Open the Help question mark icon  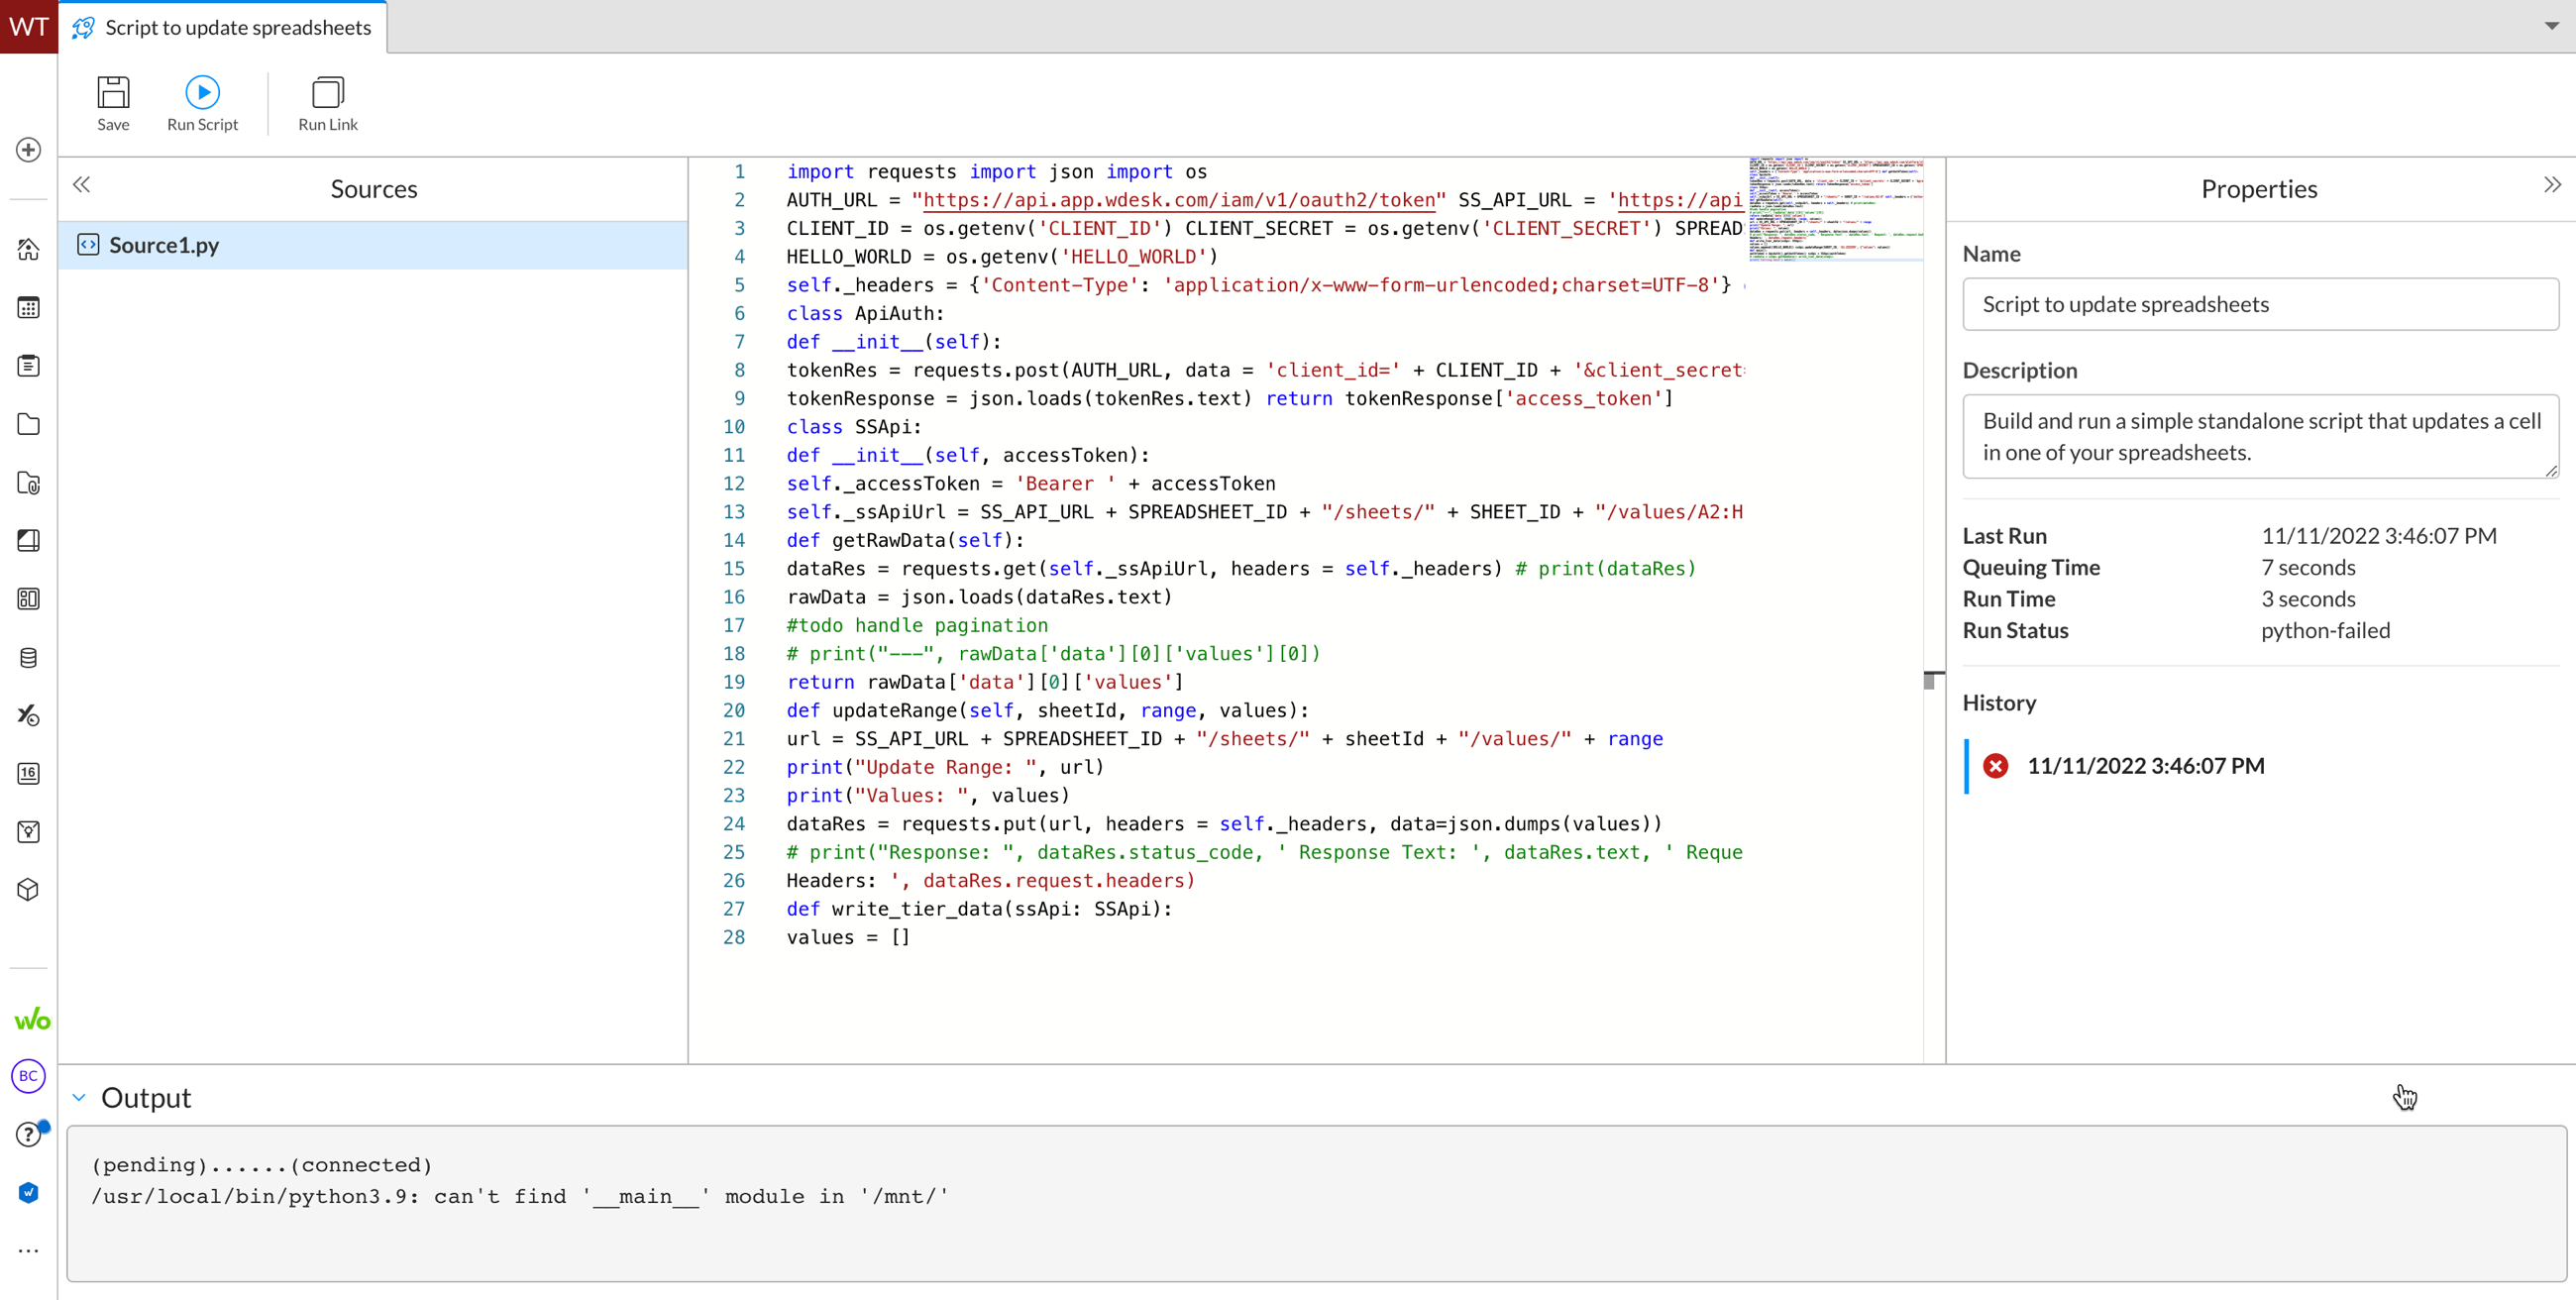point(28,1133)
